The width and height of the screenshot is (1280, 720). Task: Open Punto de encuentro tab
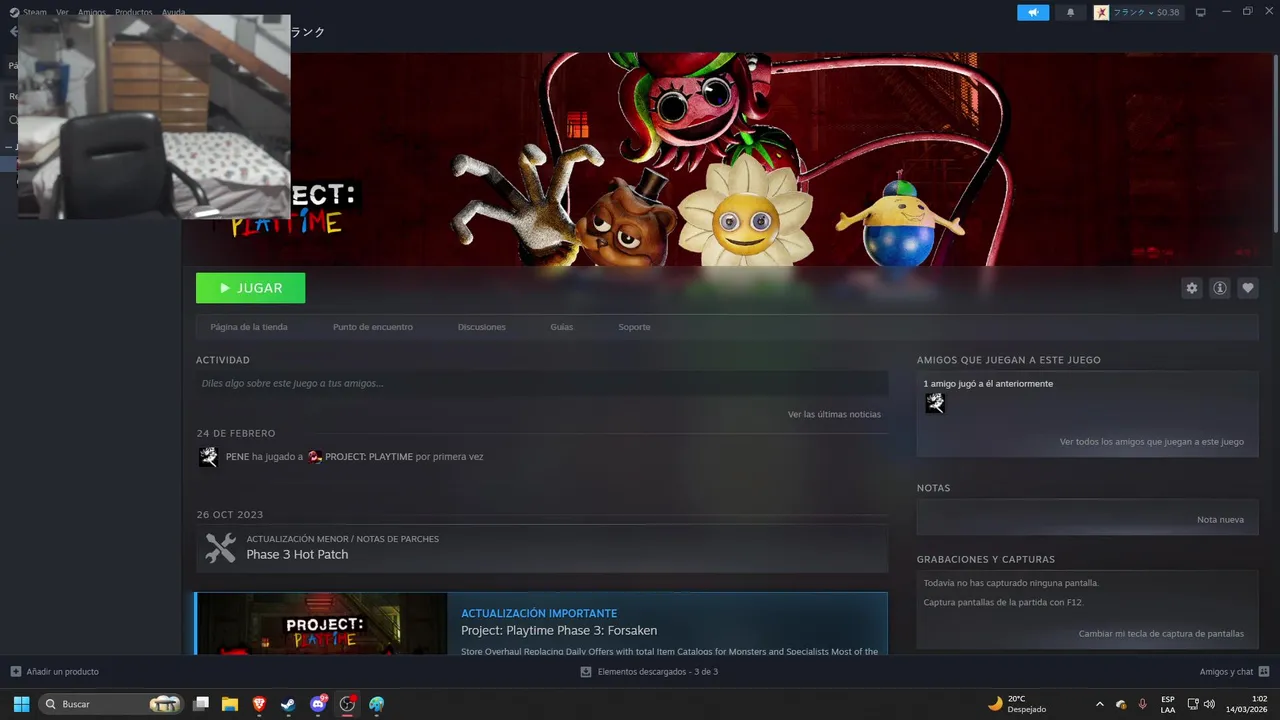[x=373, y=327]
